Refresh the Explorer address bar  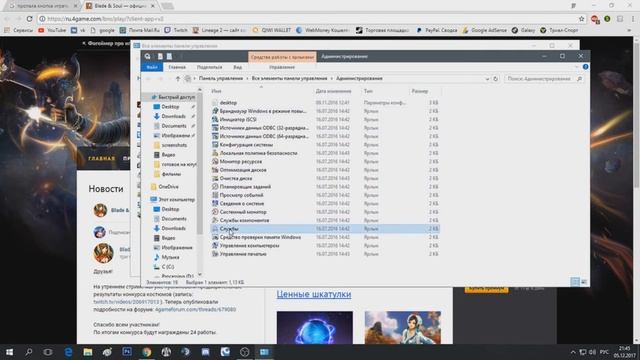coord(496,78)
